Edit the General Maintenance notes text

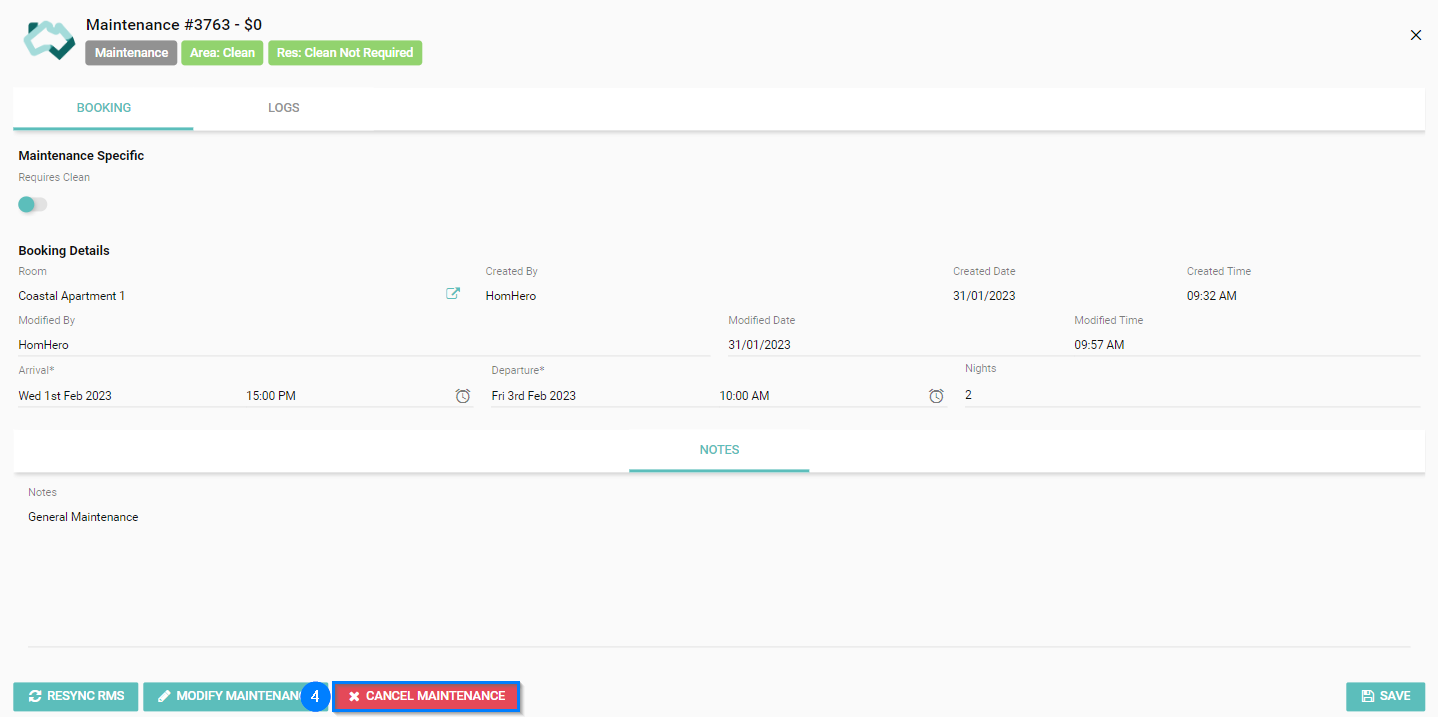[x=83, y=517]
